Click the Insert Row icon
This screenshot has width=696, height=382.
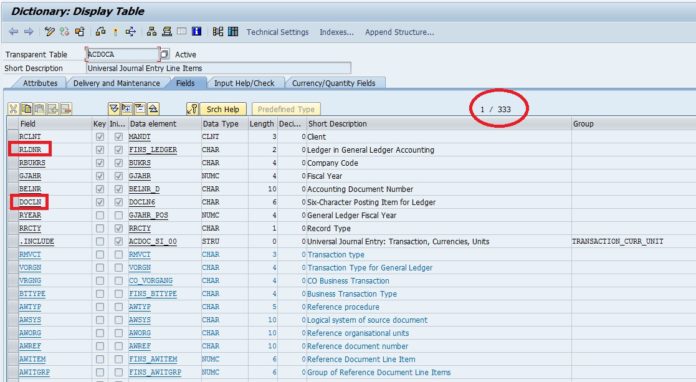pos(53,109)
